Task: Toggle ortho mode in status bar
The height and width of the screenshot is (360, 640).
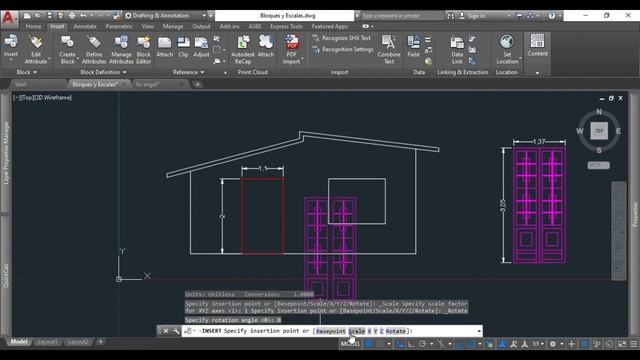Action: (x=411, y=344)
